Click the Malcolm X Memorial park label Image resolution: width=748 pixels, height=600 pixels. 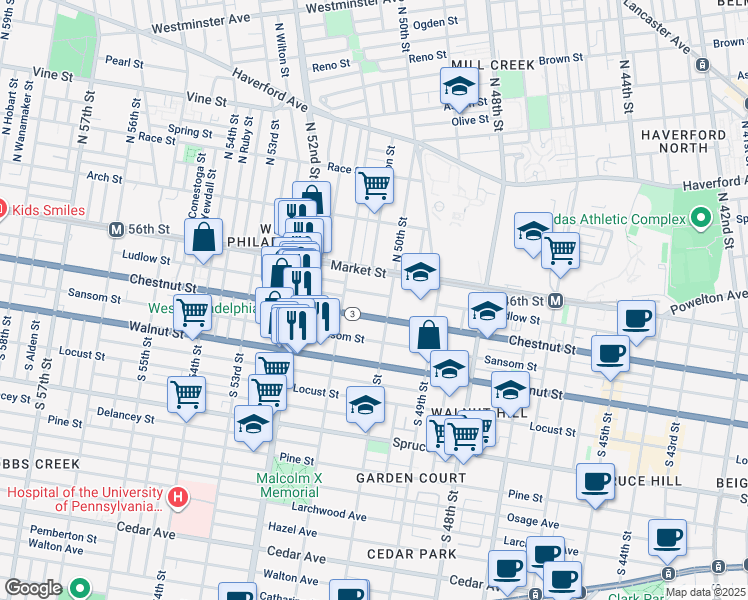290,485
